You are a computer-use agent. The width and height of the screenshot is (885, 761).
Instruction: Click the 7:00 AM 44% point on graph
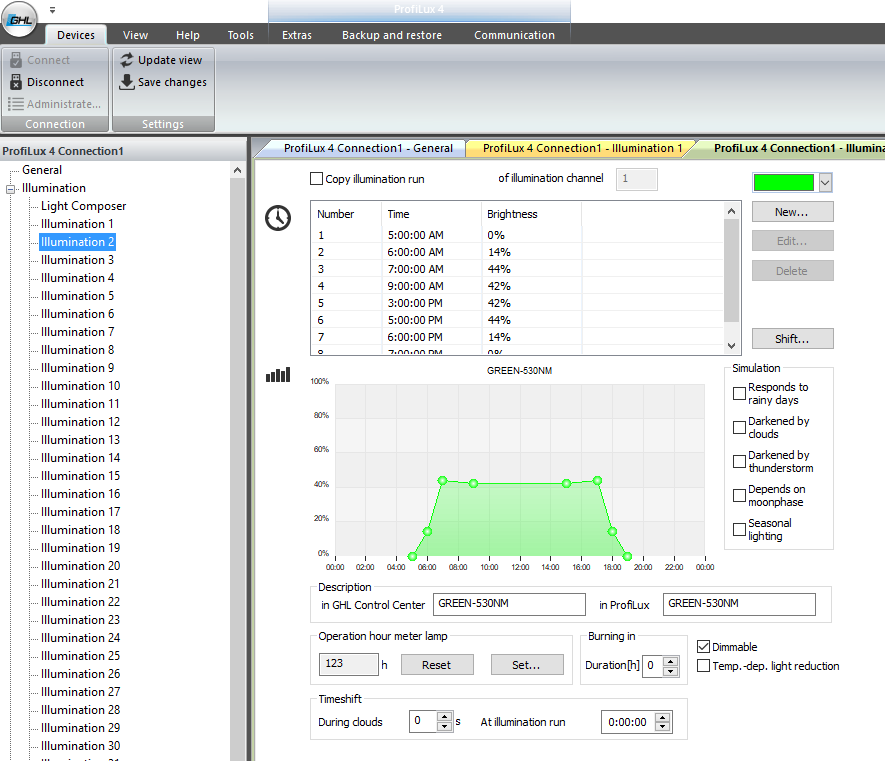(442, 480)
